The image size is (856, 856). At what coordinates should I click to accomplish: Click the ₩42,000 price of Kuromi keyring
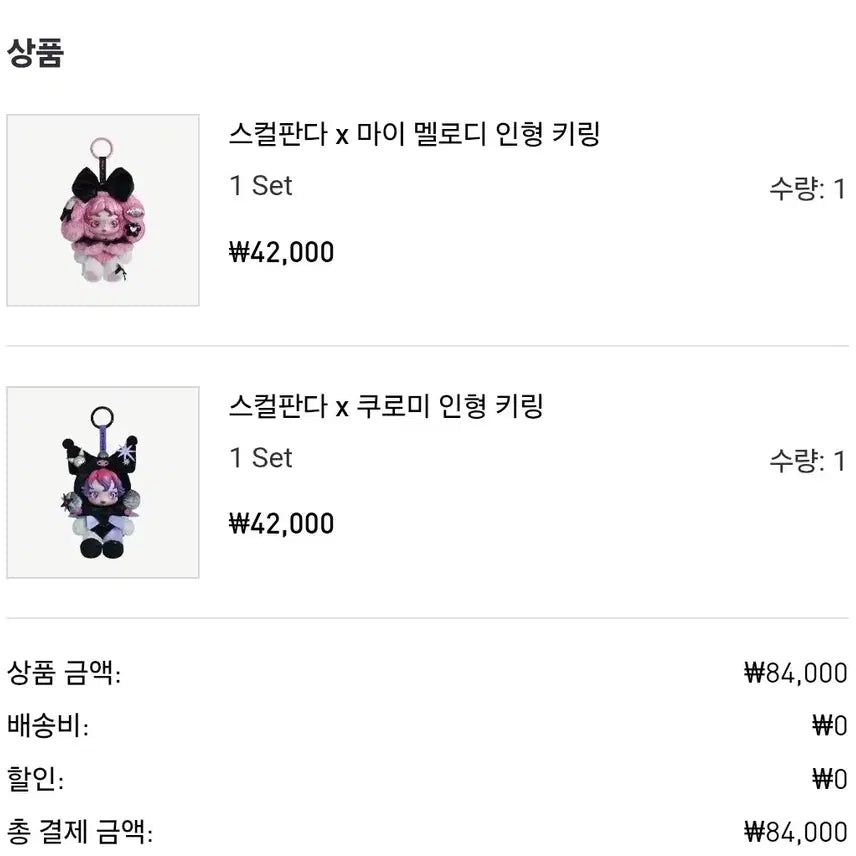click(x=282, y=524)
